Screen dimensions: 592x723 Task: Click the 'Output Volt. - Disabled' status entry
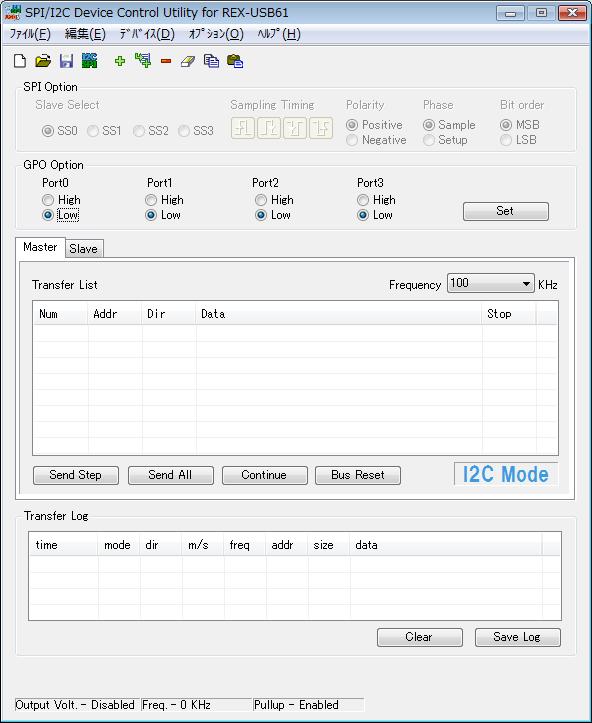75,705
